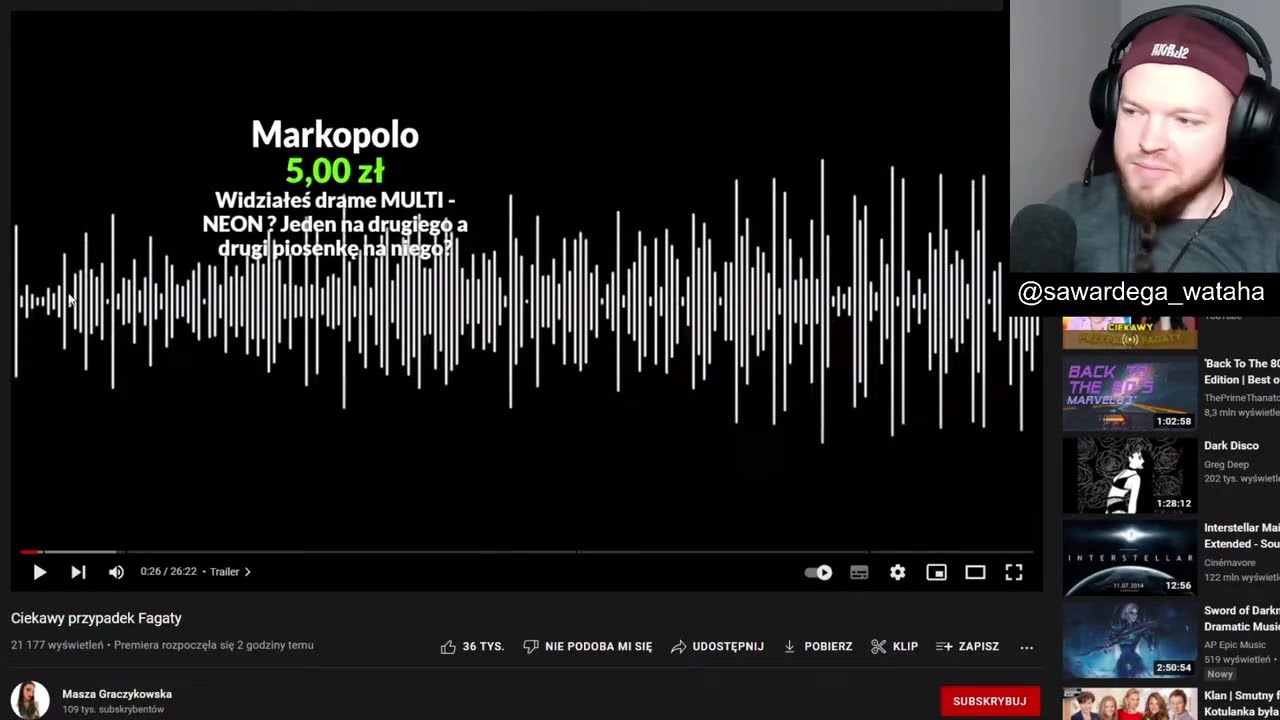Play the video with the play button

(x=39, y=572)
